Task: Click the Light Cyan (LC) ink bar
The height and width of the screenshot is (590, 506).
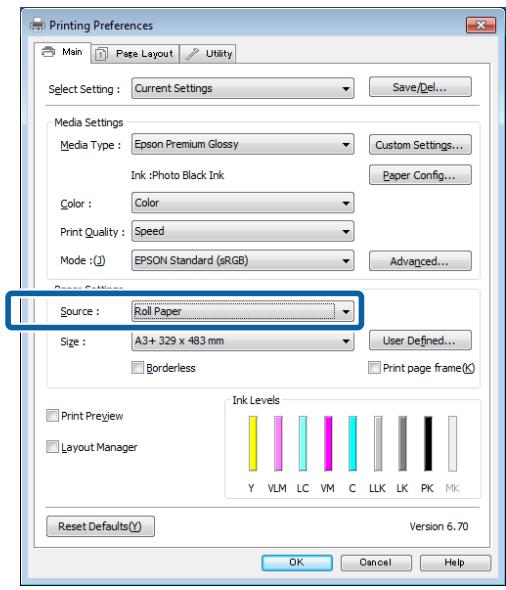Action: pyautogui.click(x=303, y=444)
